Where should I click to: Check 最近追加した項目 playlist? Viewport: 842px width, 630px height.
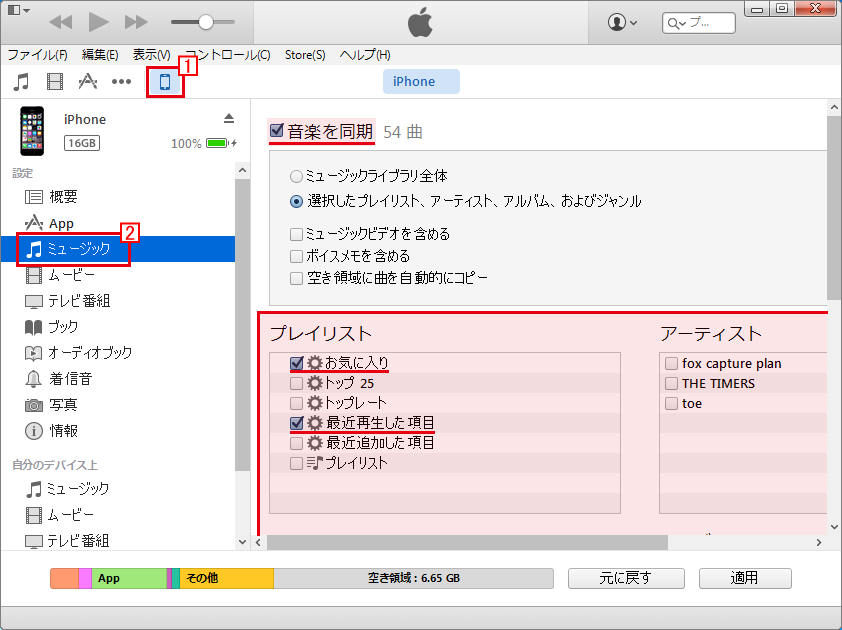coord(296,443)
